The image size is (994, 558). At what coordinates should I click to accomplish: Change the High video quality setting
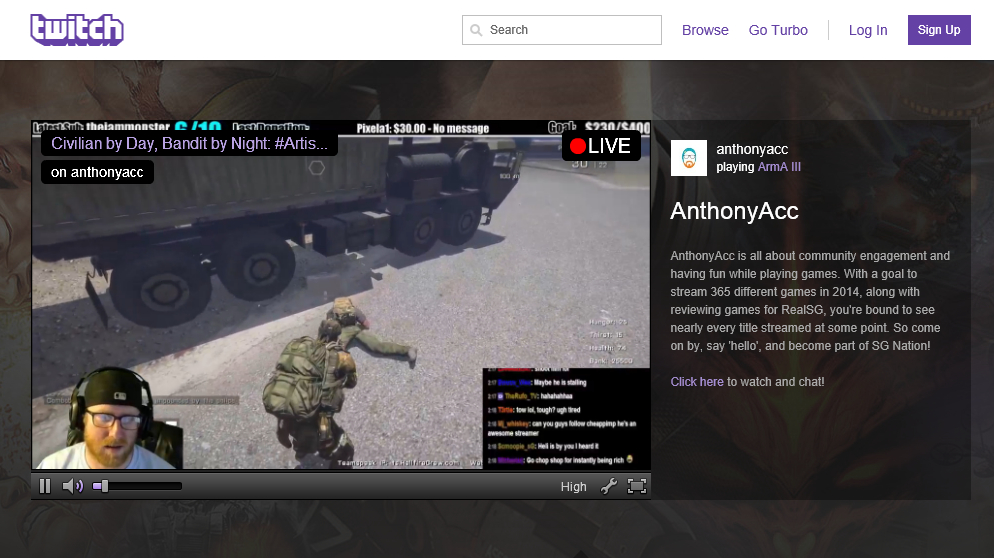[x=573, y=486]
